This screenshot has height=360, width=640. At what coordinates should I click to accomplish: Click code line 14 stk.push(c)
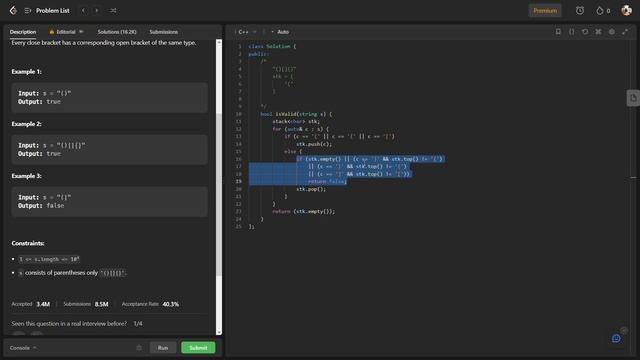(x=314, y=144)
